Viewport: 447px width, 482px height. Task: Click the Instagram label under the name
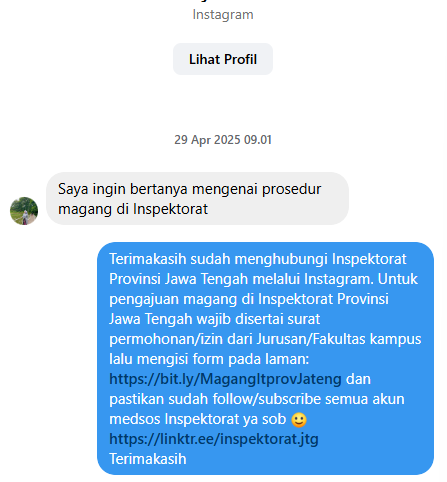tap(223, 15)
